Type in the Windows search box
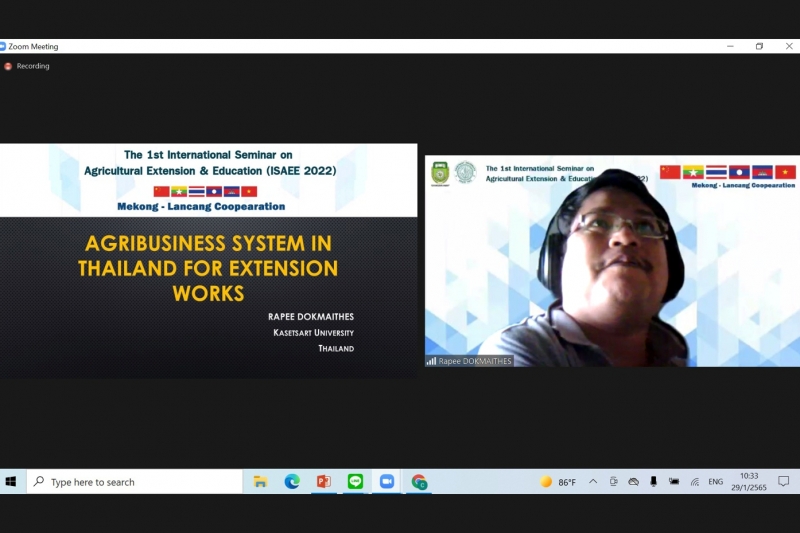 pos(140,482)
